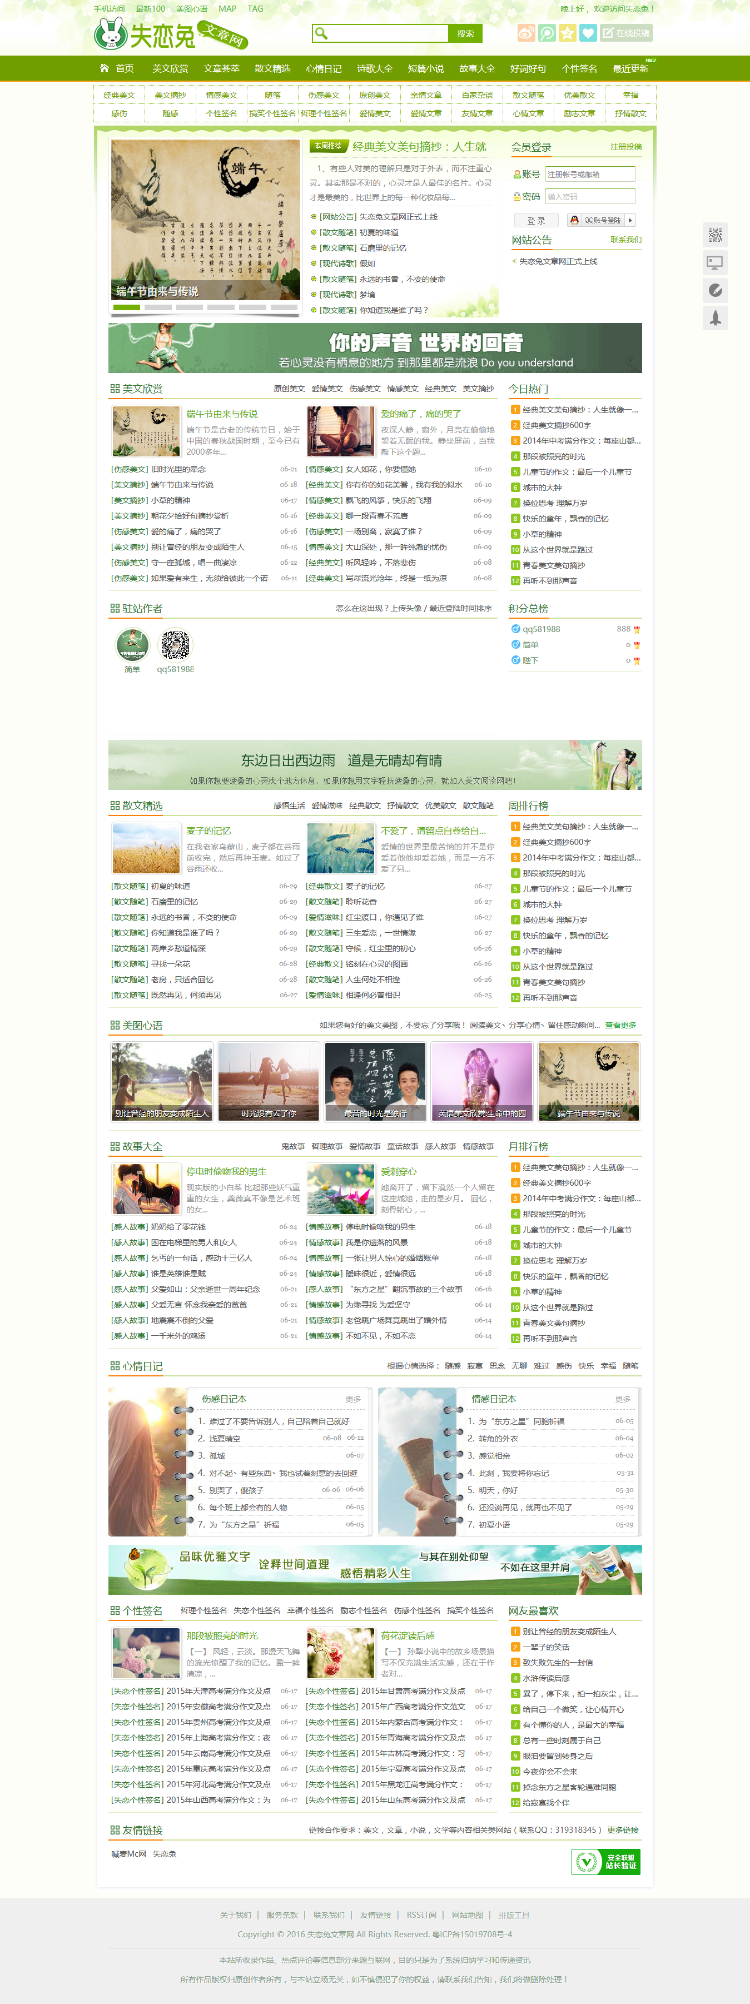750x2004 pixels.
Task: Open 散文精选 in main navigation
Action: coord(272,69)
